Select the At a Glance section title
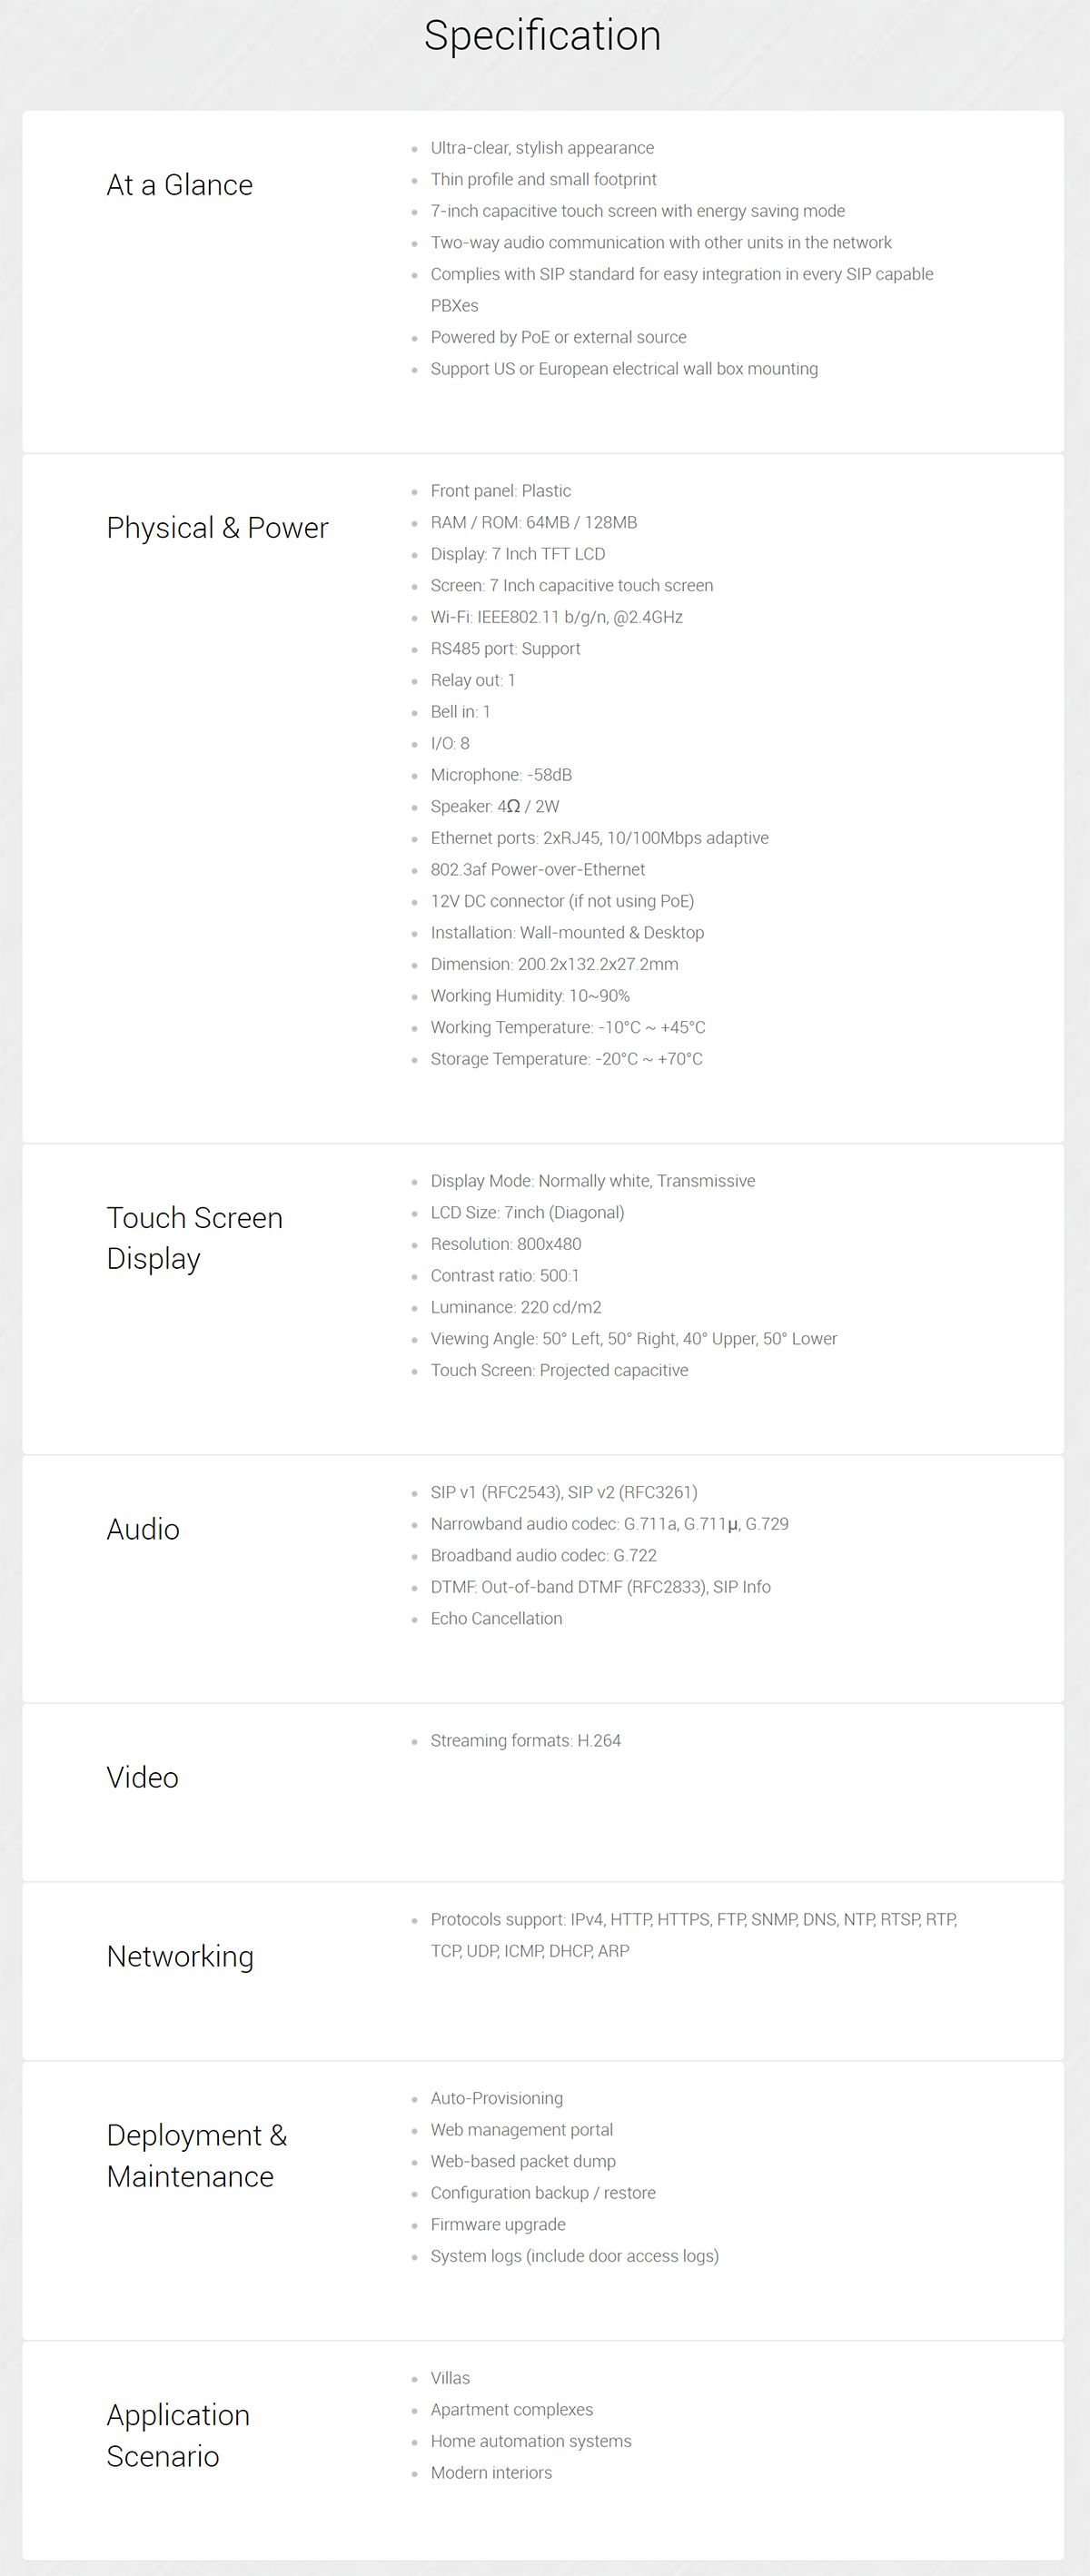 (180, 185)
